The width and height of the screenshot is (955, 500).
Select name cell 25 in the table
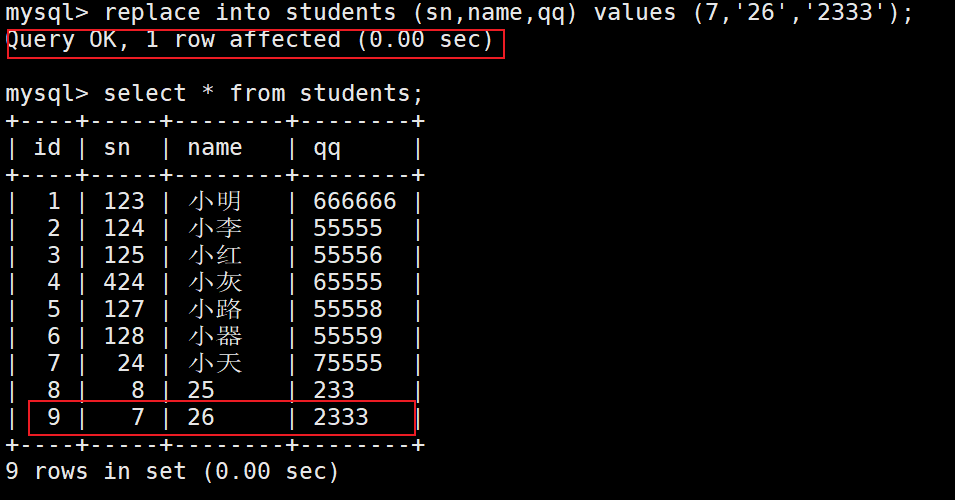click(x=201, y=390)
